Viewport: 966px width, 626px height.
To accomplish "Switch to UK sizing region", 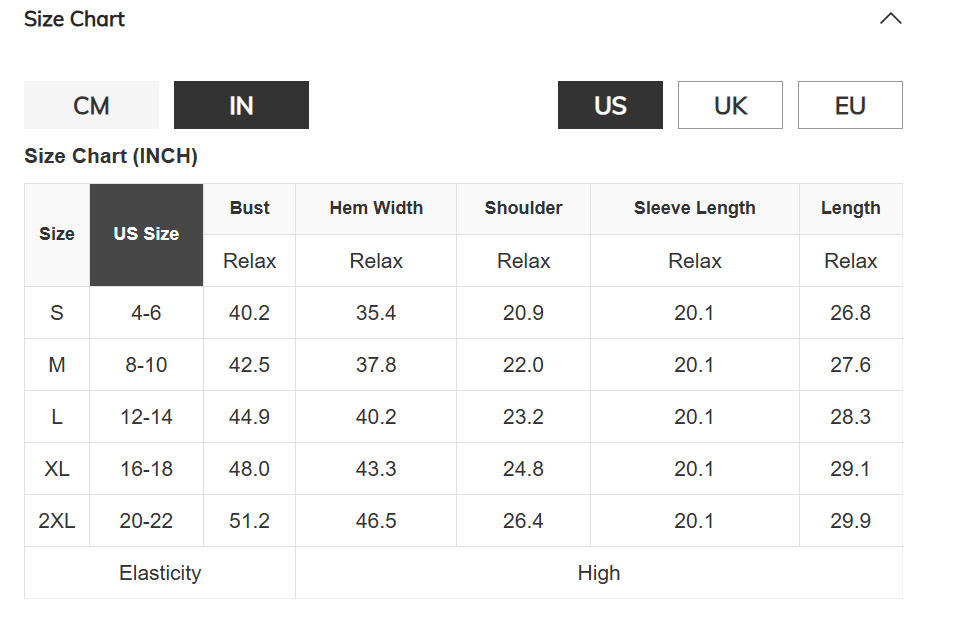I will [x=730, y=105].
